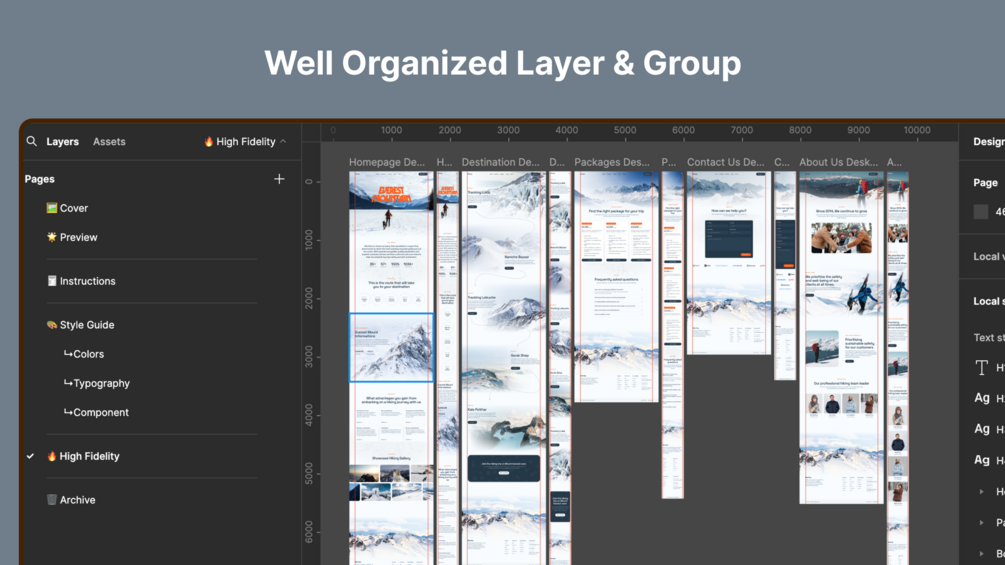The image size is (1005, 565).
Task: Click the Page background color swatch
Action: point(981,211)
